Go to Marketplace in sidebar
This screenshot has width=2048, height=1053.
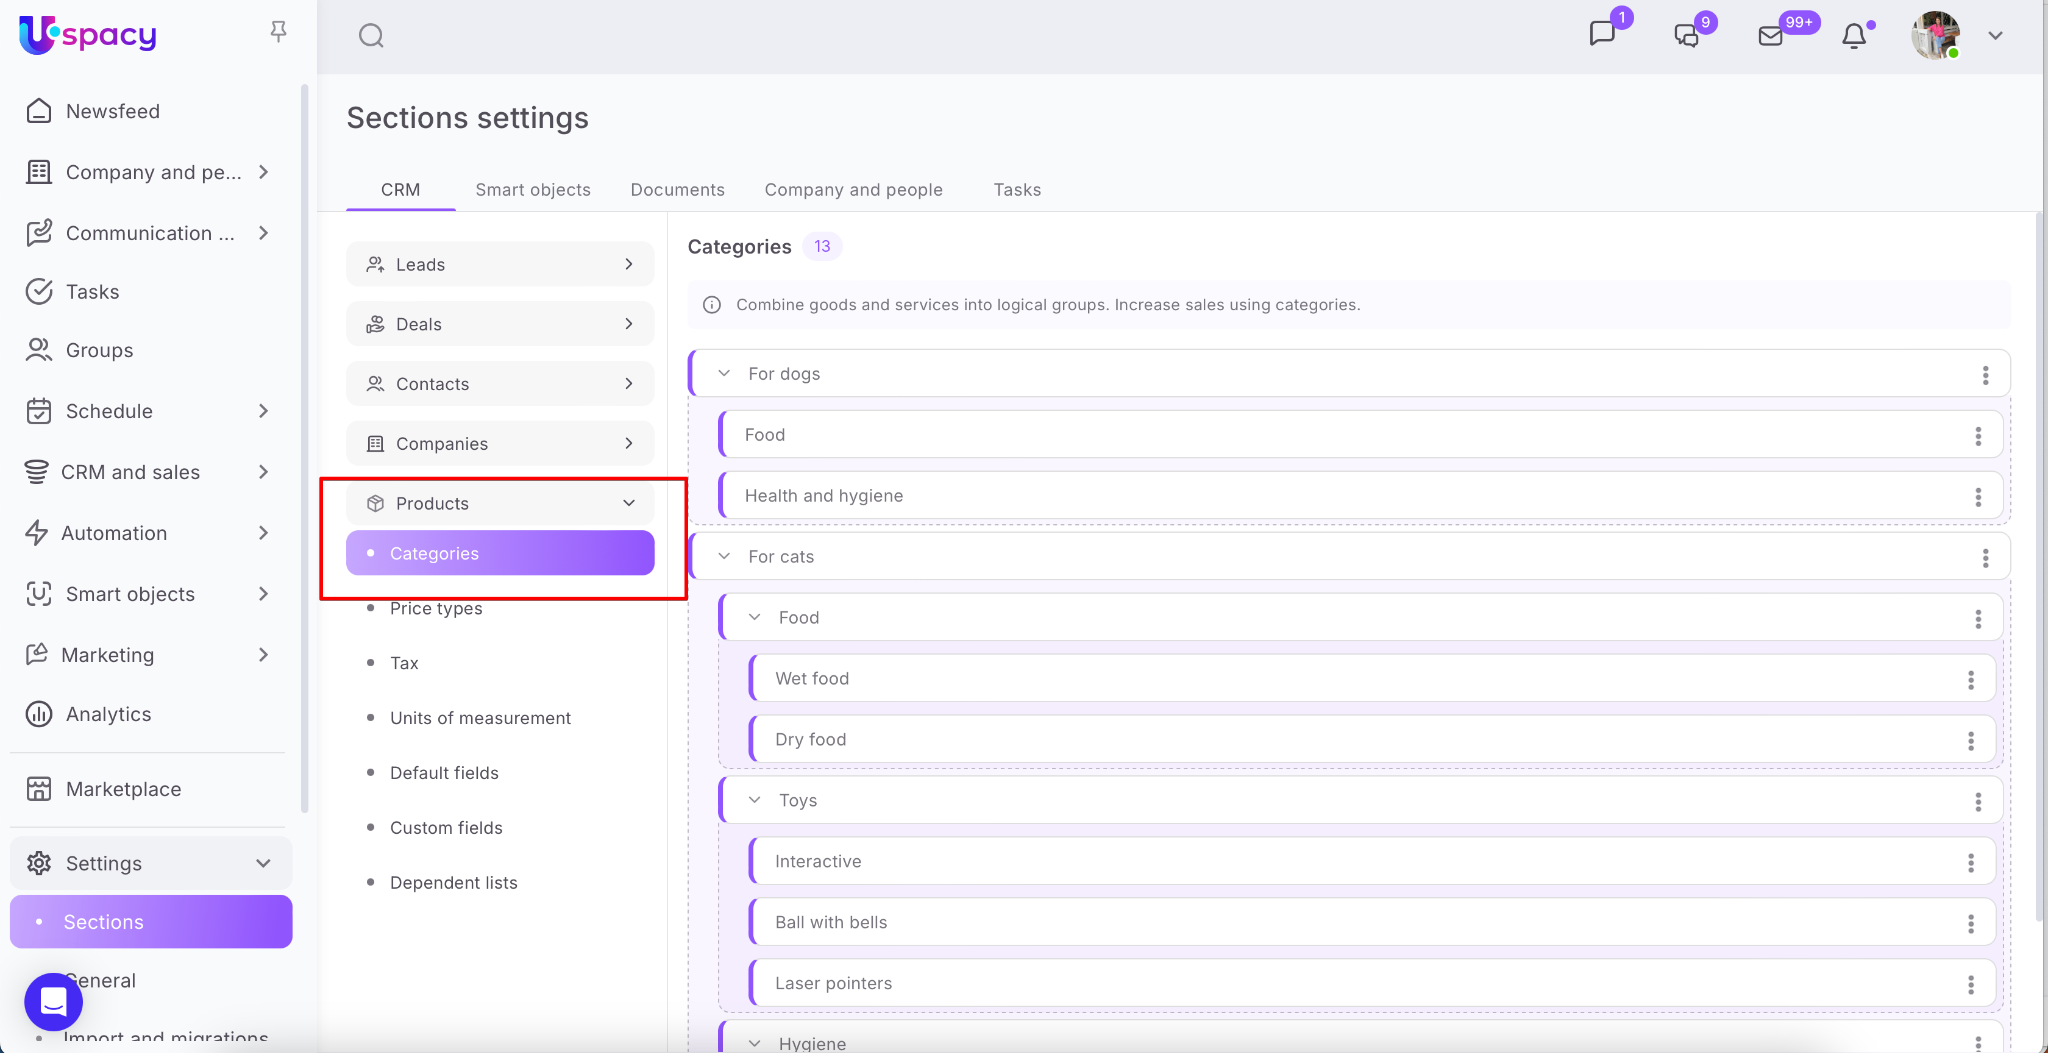pyautogui.click(x=123, y=790)
